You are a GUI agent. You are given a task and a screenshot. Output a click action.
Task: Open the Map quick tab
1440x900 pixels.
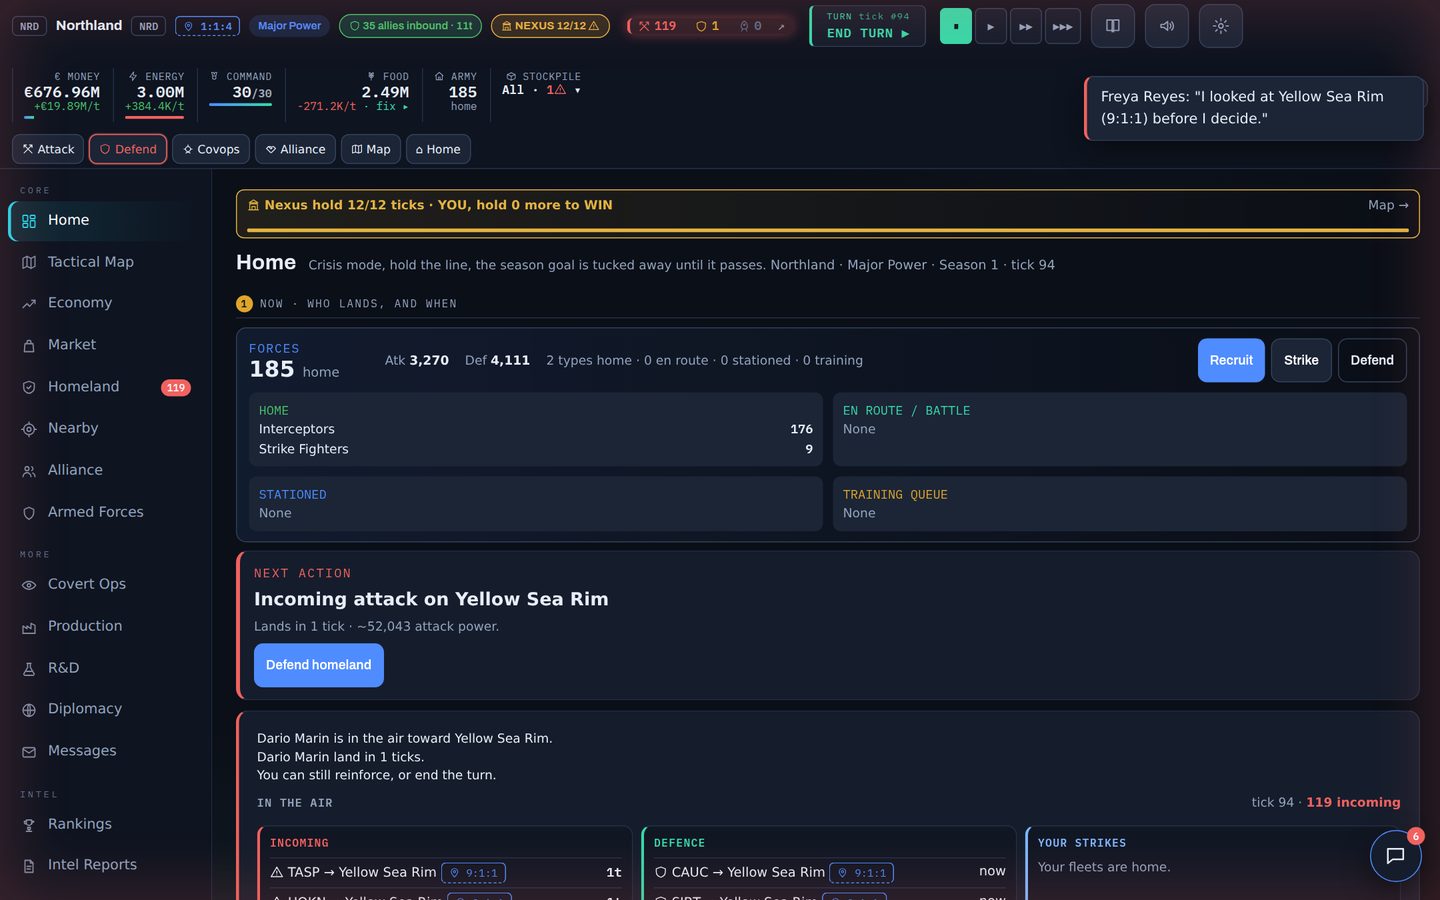[371, 149]
